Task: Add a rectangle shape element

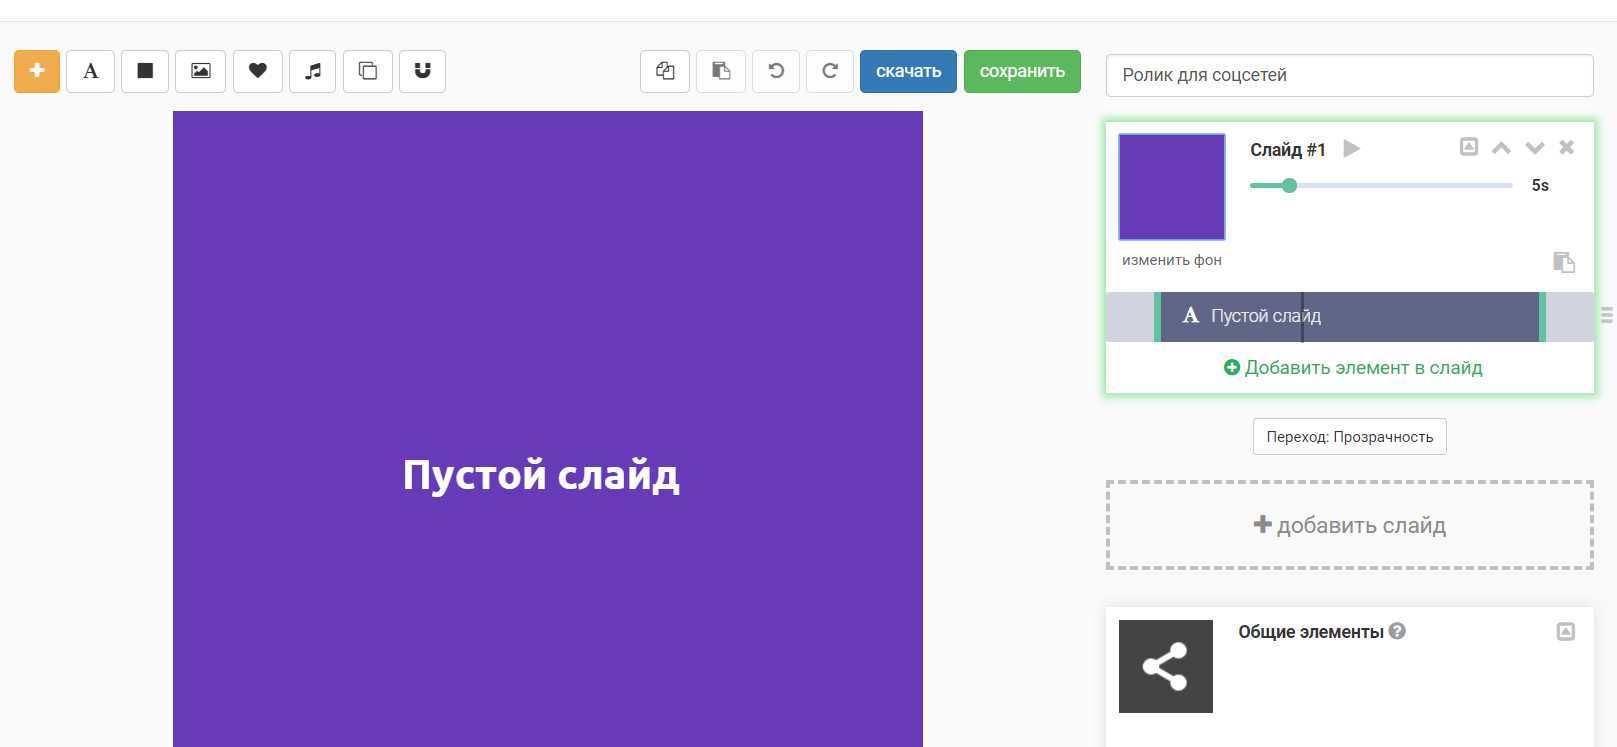Action: 145,71
